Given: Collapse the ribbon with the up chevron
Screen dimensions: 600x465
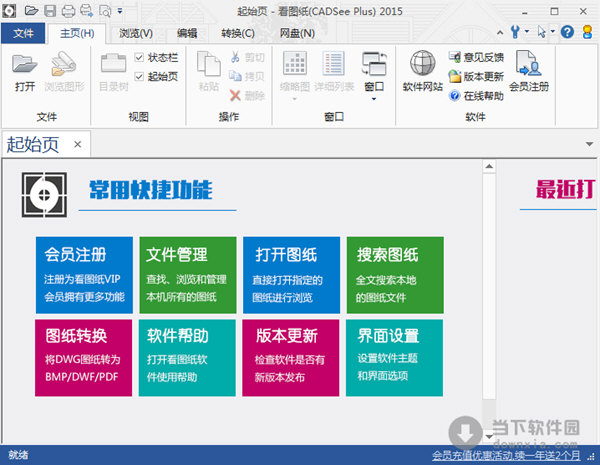Looking at the screenshot, I should pyautogui.click(x=500, y=33).
